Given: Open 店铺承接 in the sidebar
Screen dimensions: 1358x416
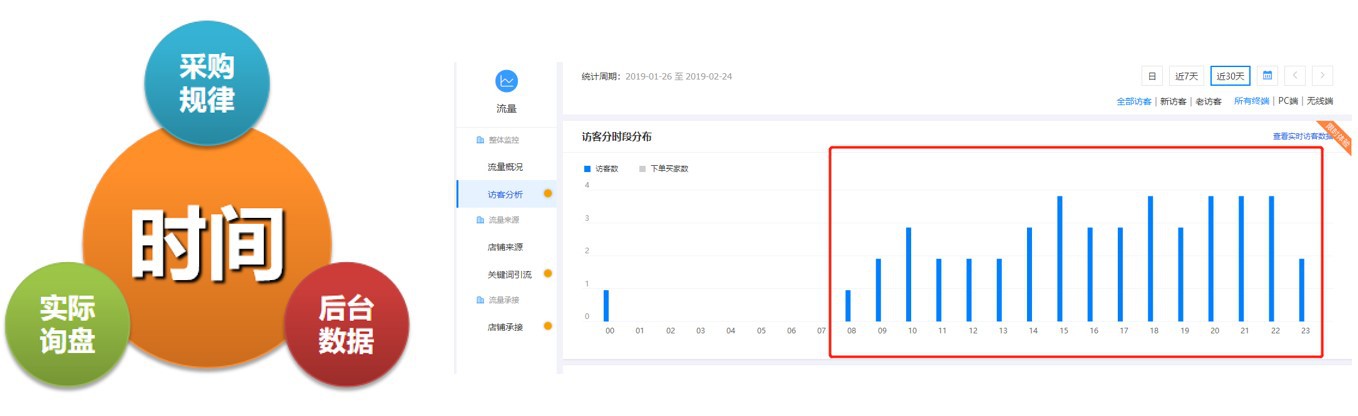Looking at the screenshot, I should point(505,326).
